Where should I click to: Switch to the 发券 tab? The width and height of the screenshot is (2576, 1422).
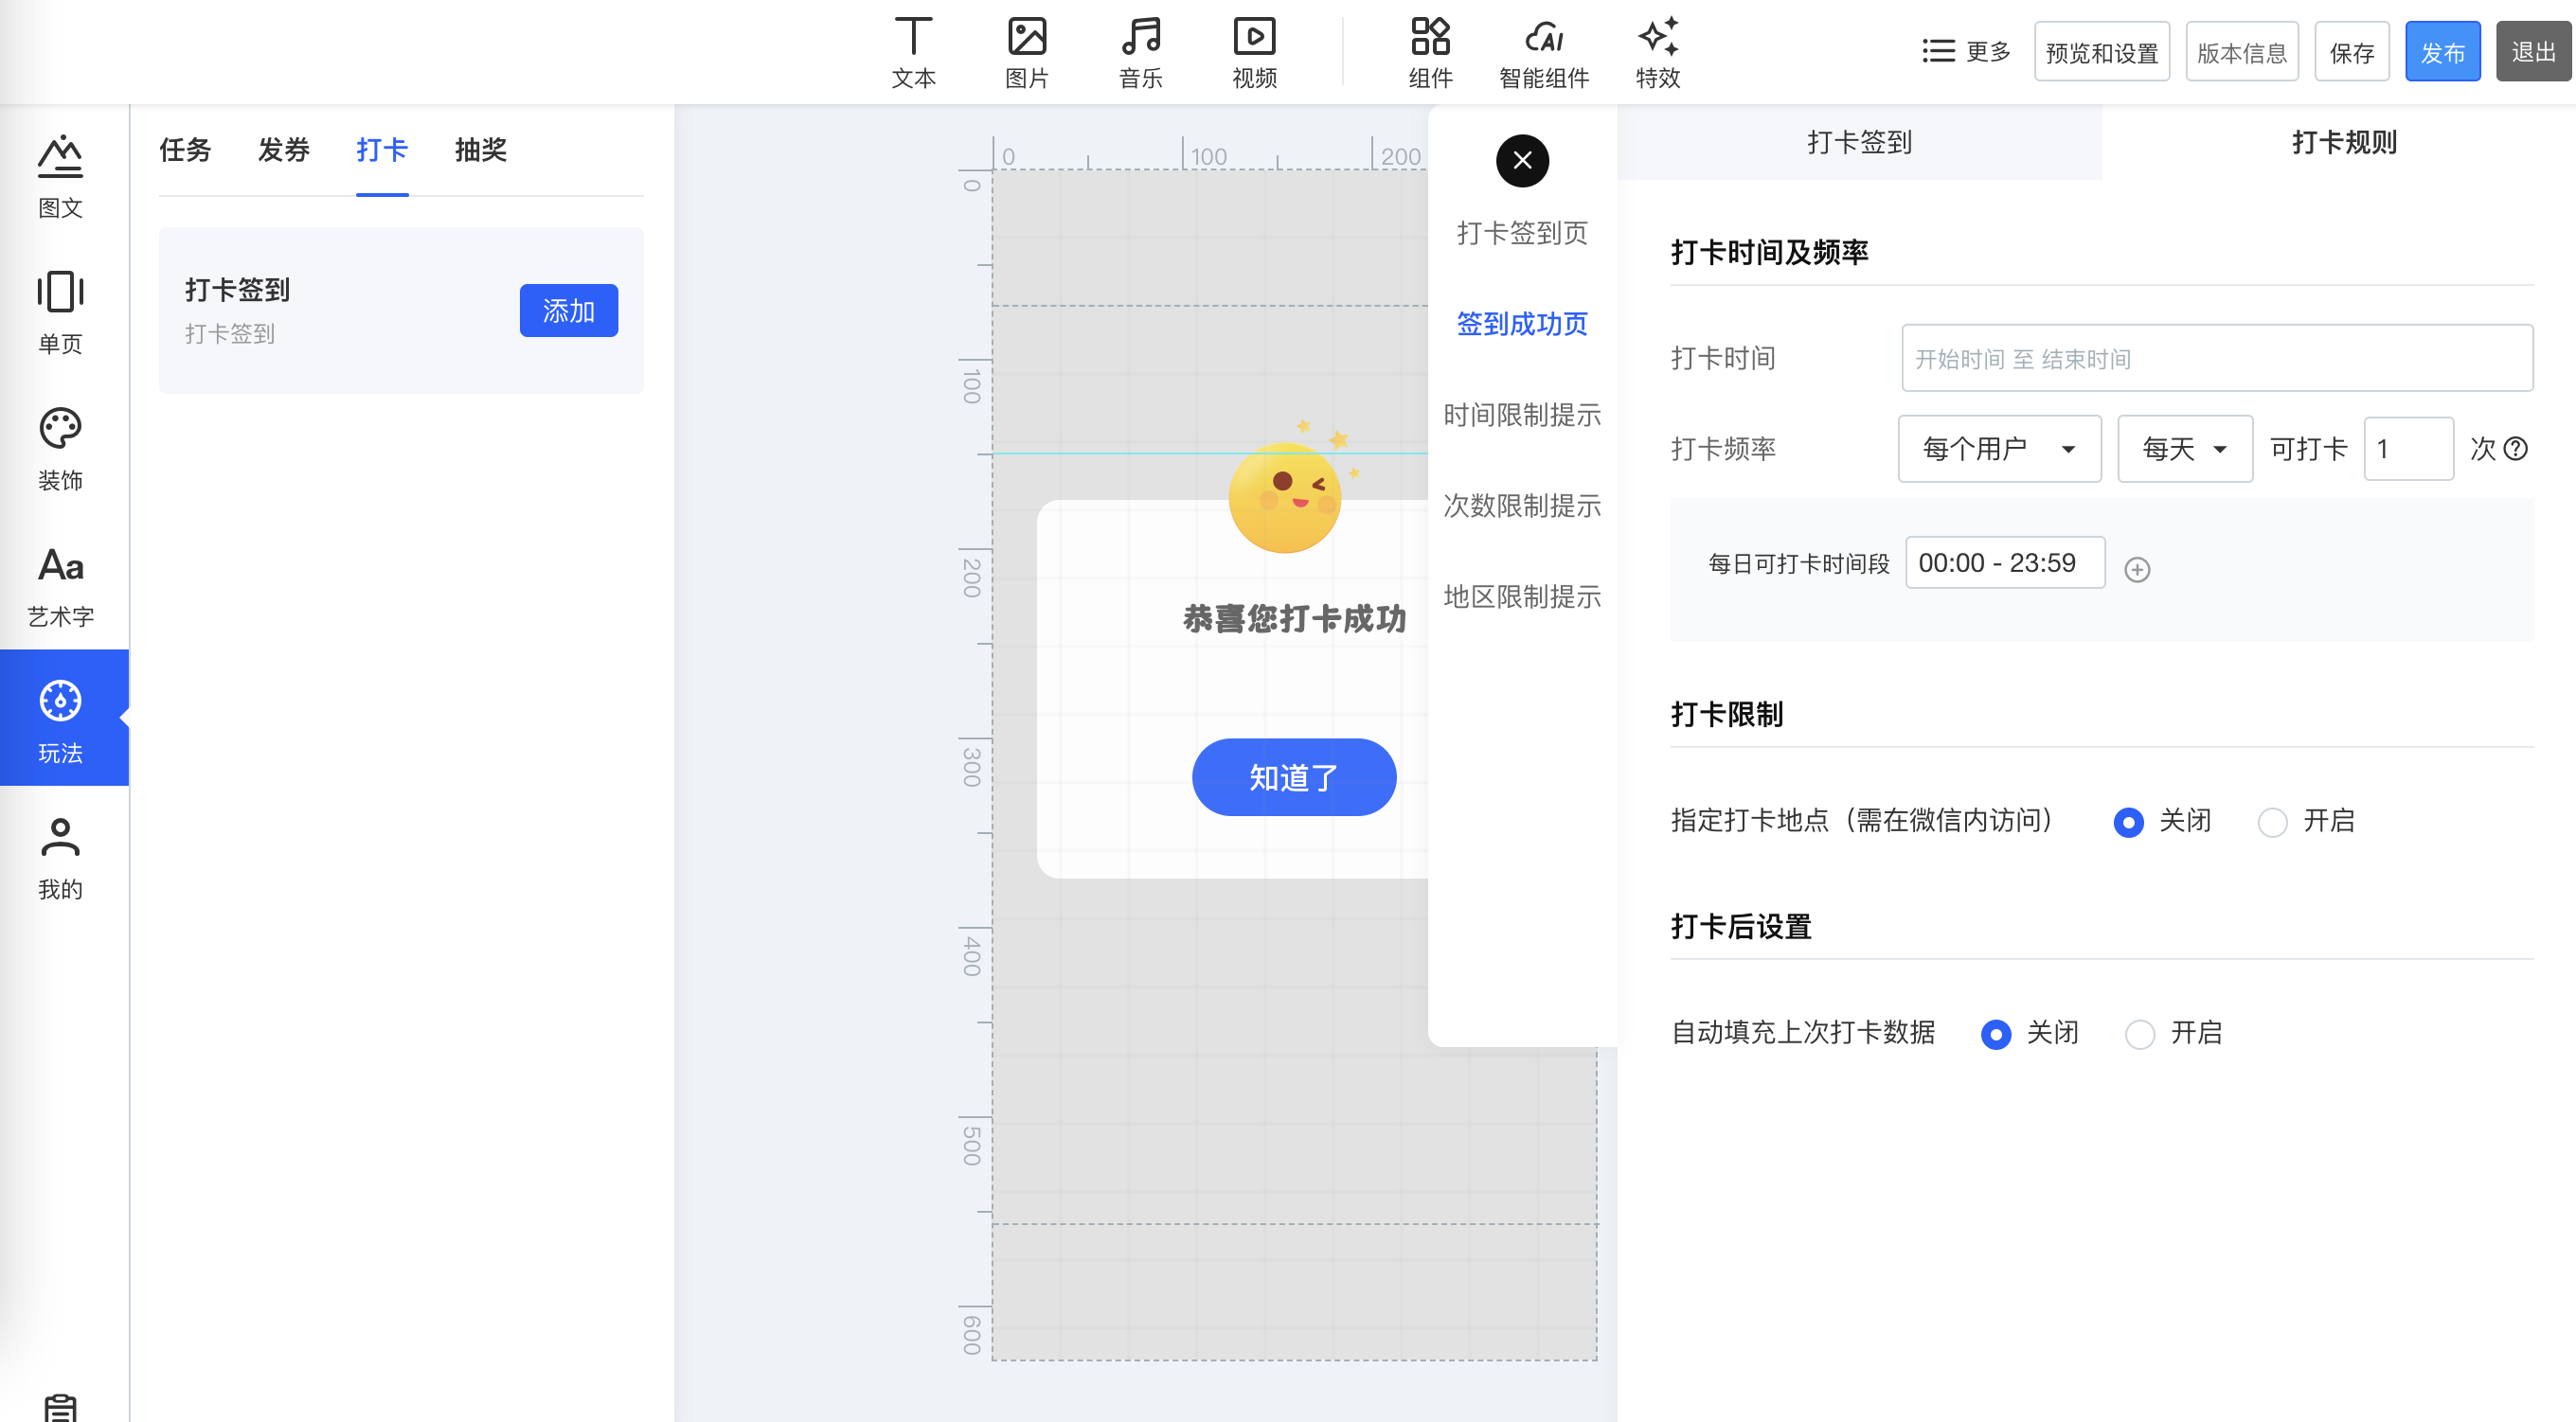click(284, 150)
